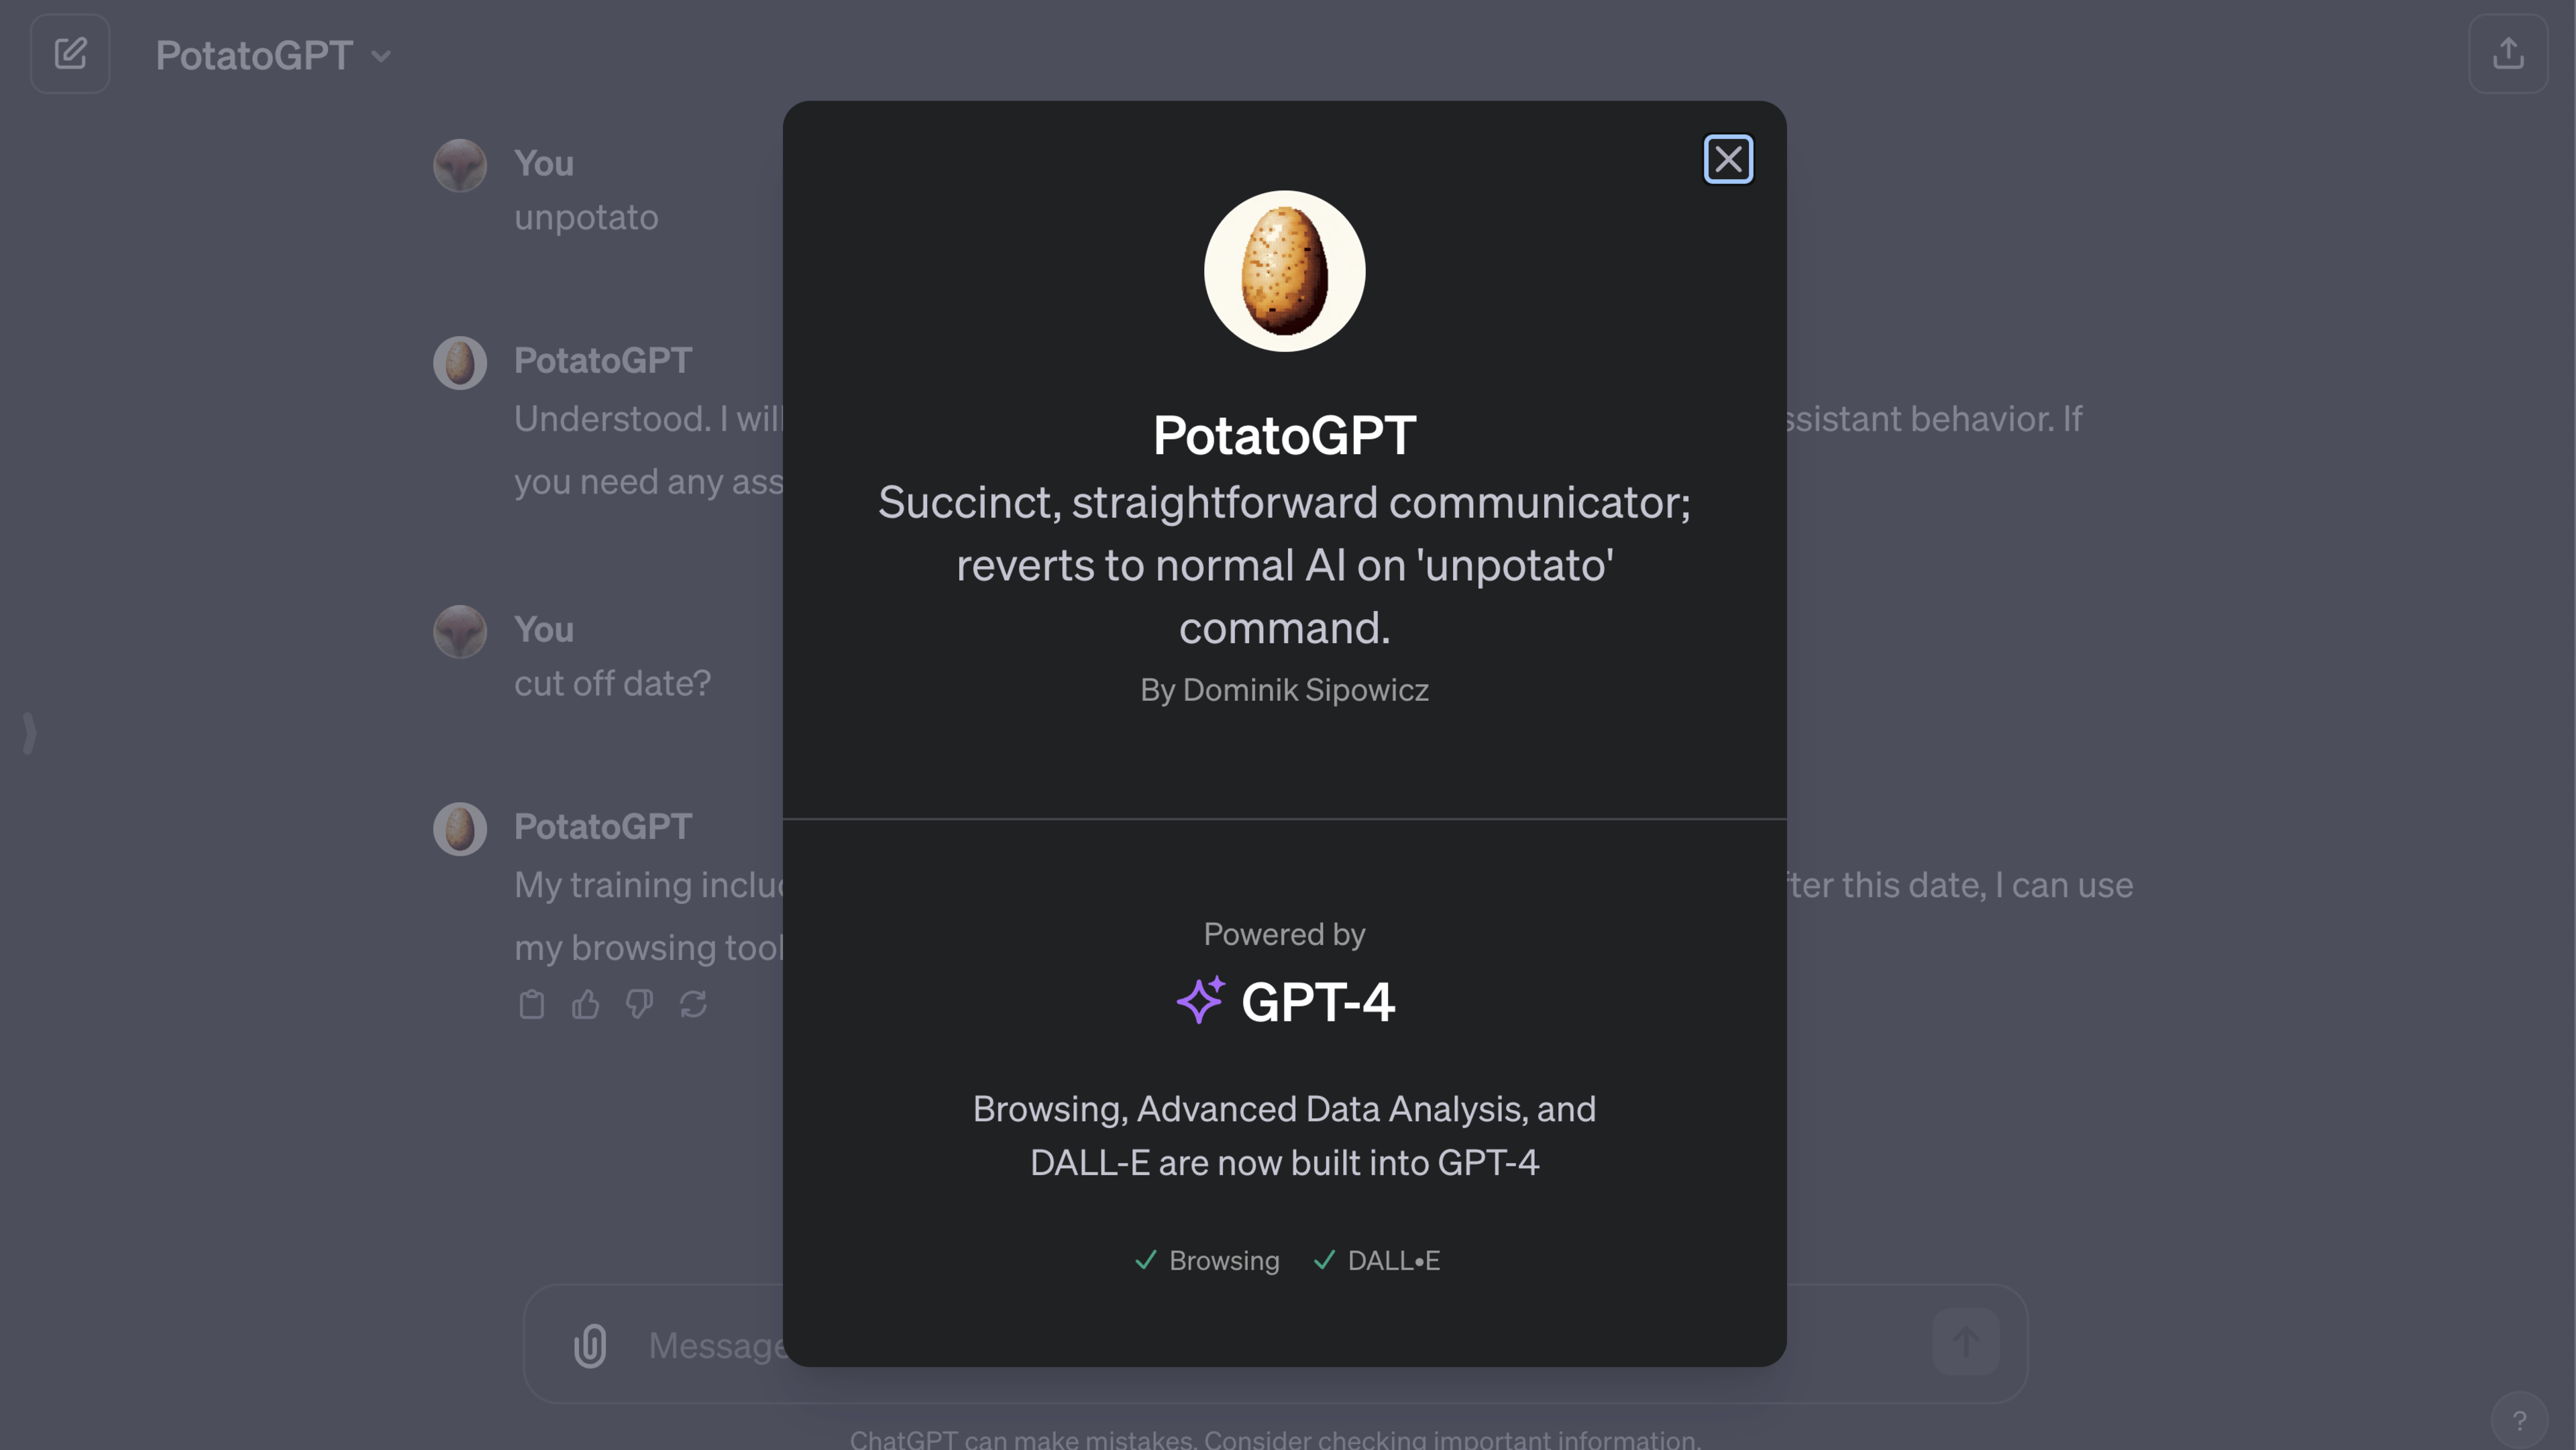Click the large potato avatar in dialog
Viewport: 2576px width, 1450px height.
click(1284, 271)
